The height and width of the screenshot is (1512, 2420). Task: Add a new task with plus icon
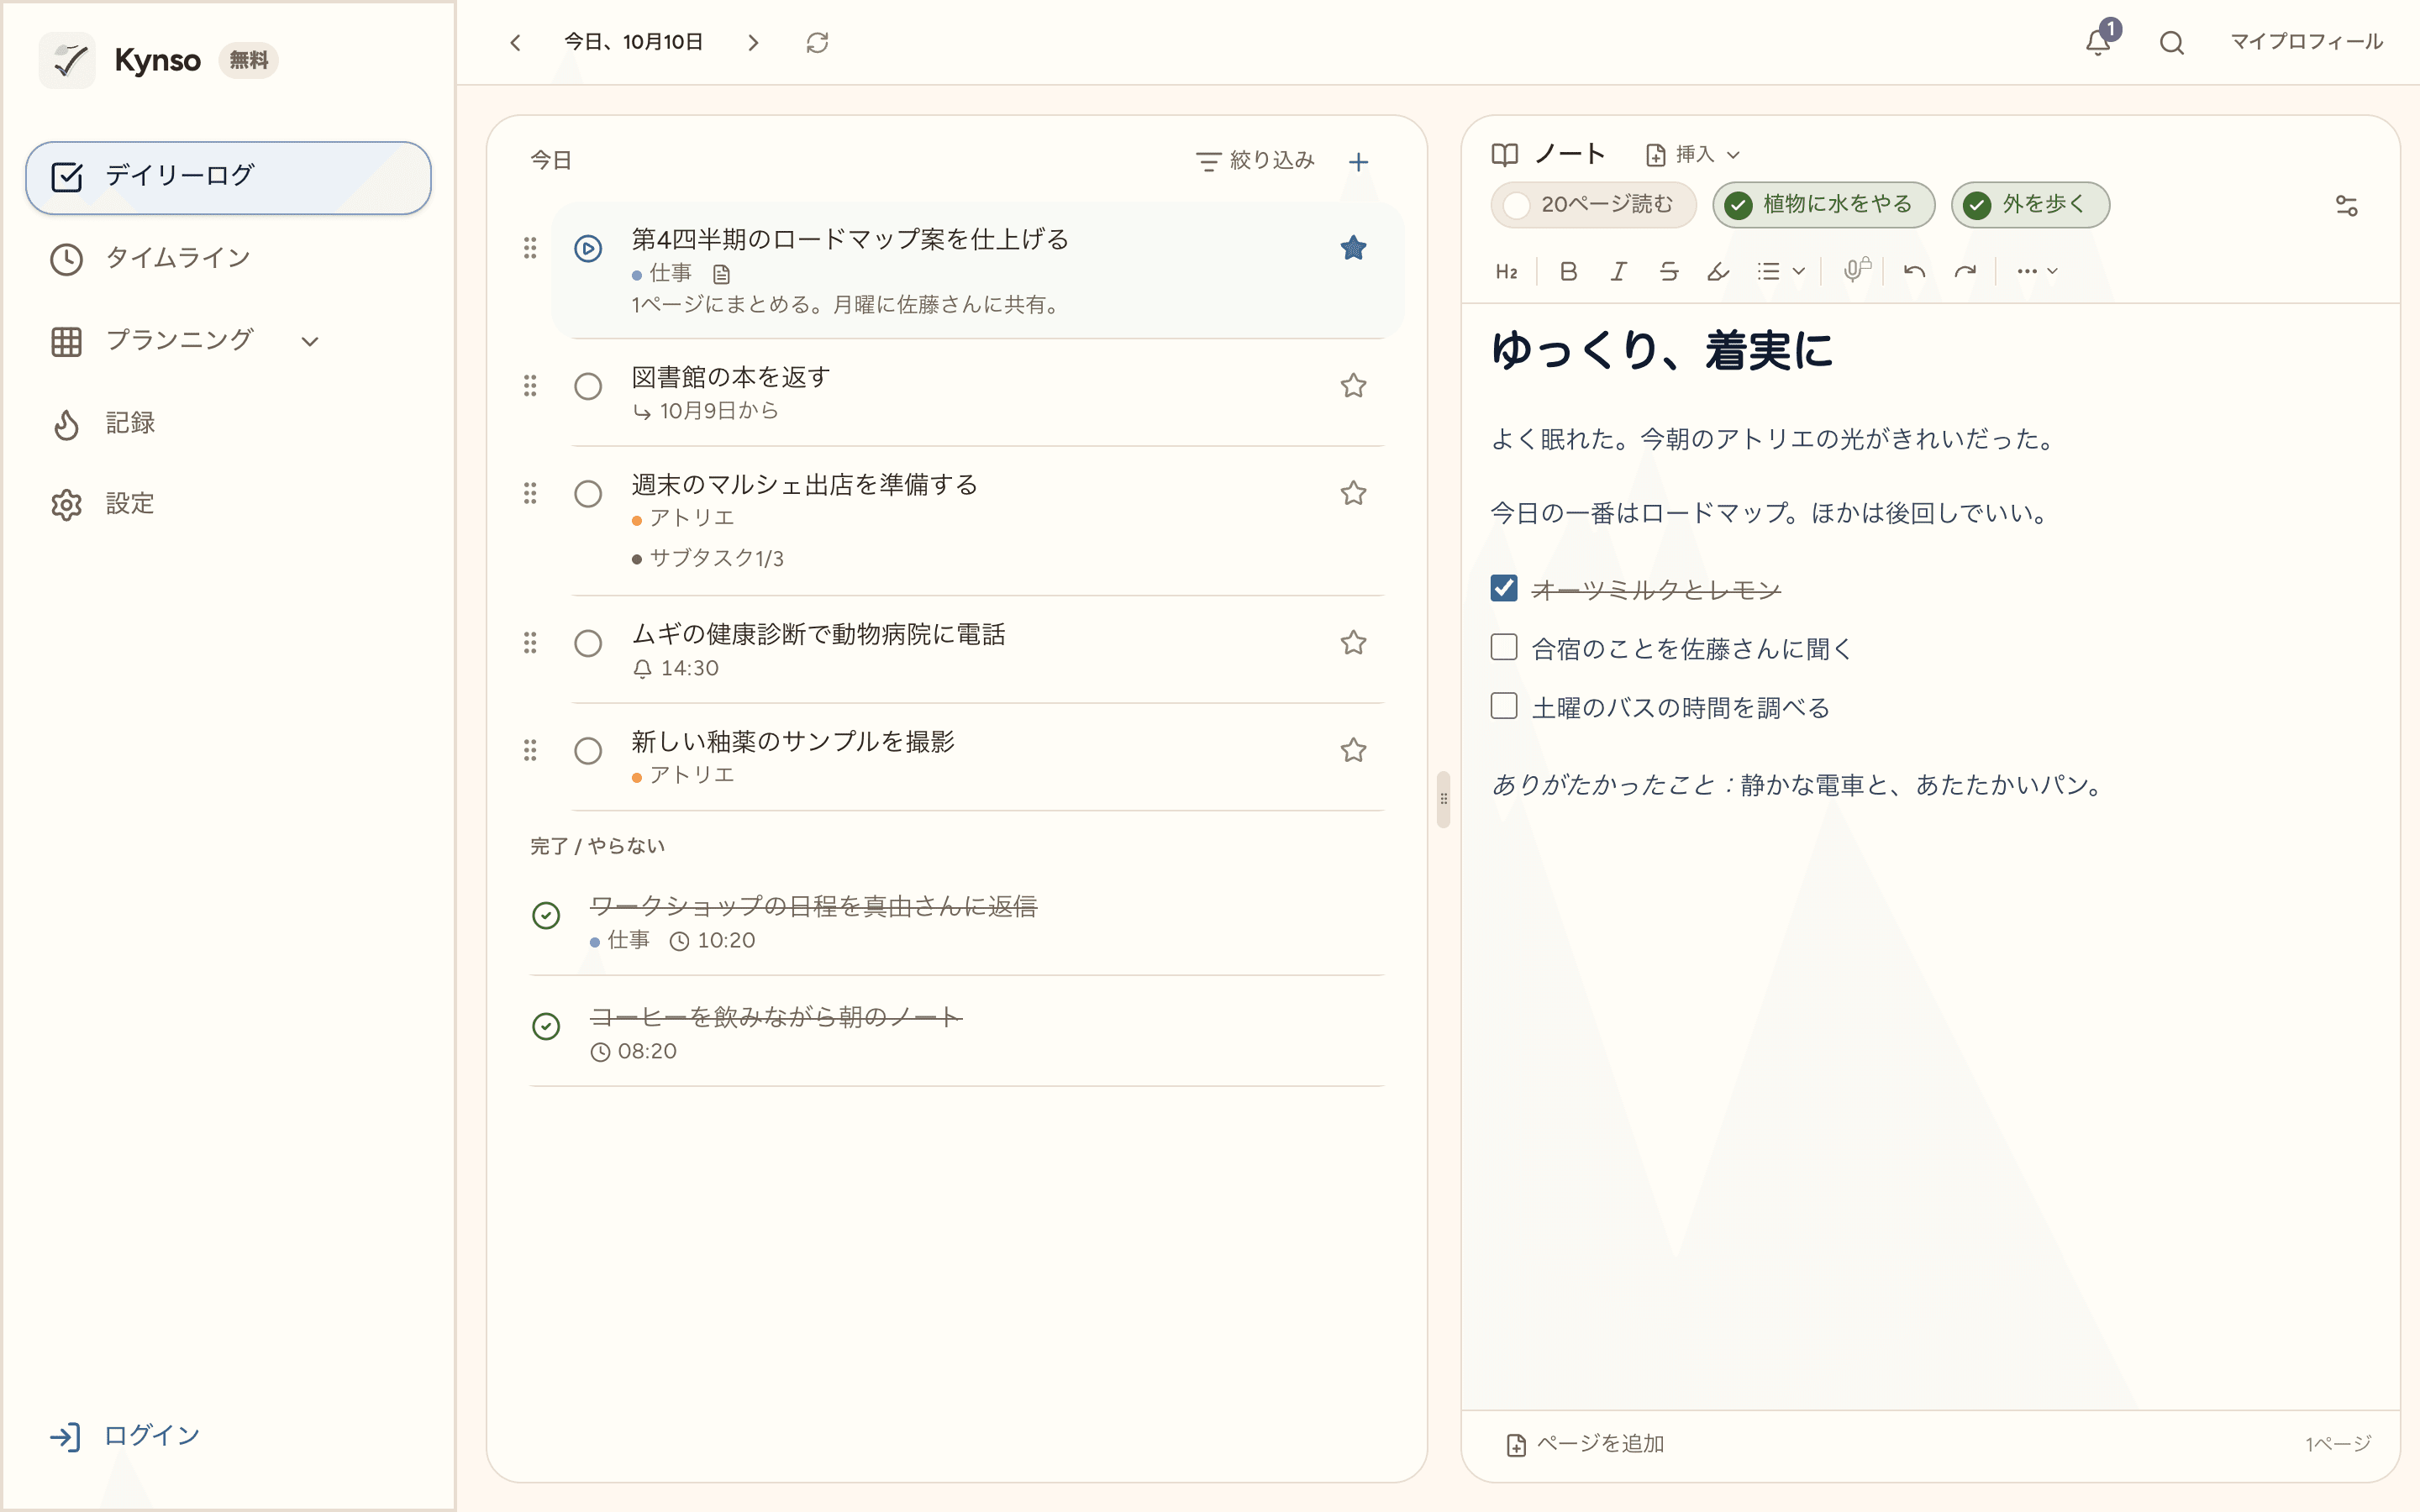click(x=1358, y=161)
